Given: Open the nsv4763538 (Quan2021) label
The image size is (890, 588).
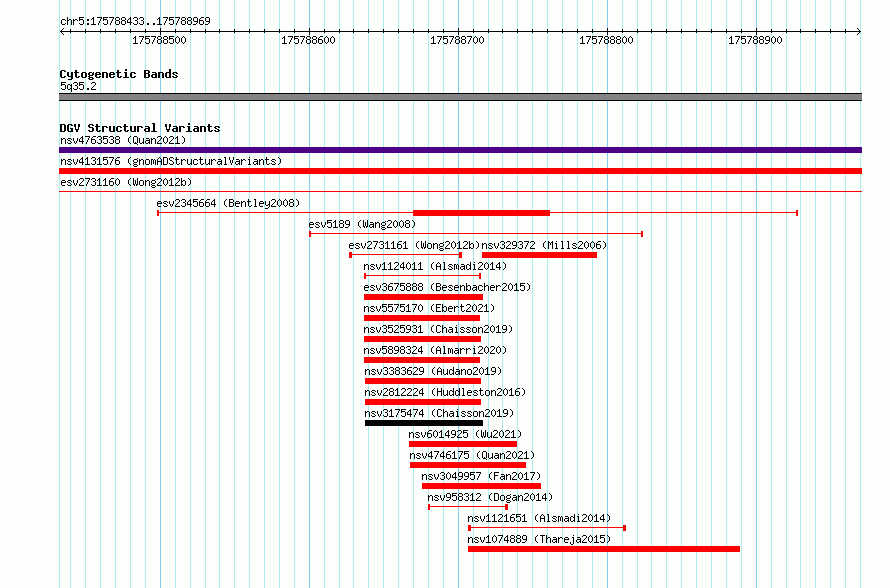Looking at the screenshot, I should tap(123, 140).
